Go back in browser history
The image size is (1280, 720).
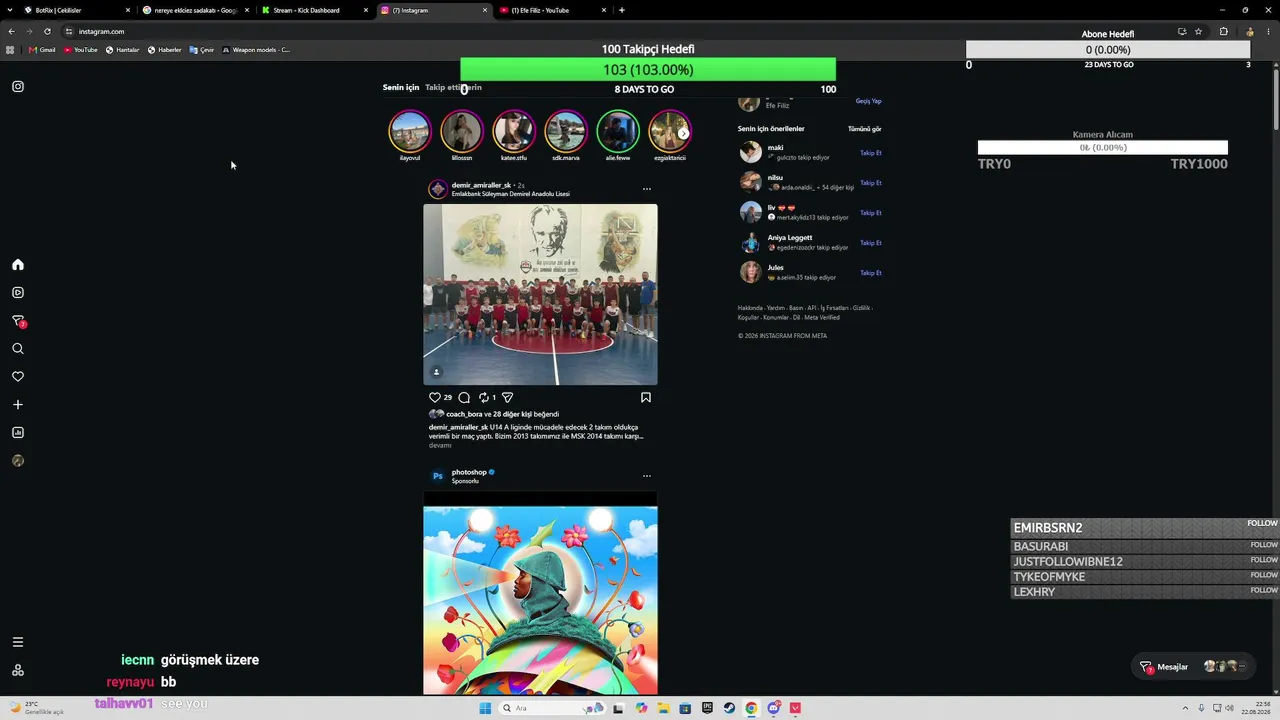click(11, 31)
